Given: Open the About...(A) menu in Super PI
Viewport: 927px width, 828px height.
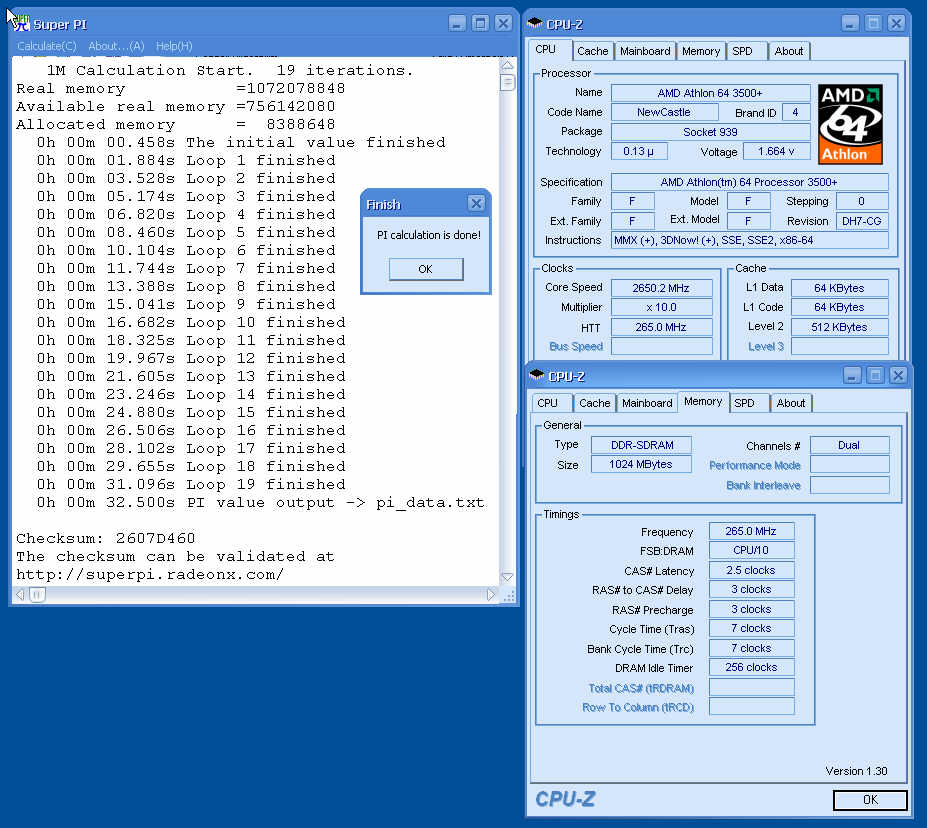Looking at the screenshot, I should [116, 46].
